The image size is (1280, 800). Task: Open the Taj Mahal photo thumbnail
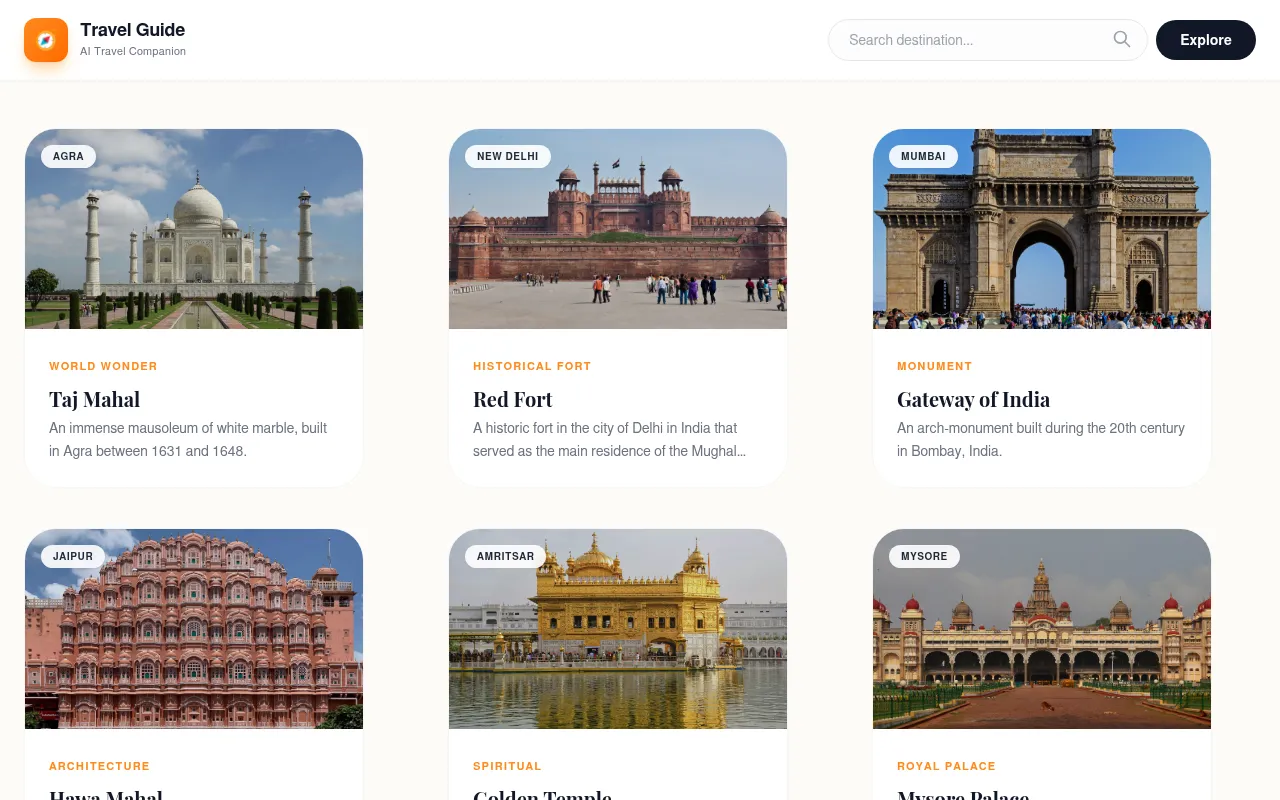[194, 229]
